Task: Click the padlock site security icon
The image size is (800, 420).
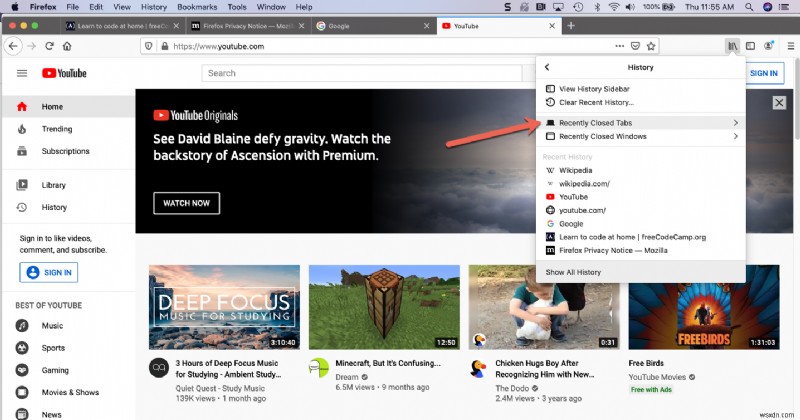Action: click(x=164, y=46)
